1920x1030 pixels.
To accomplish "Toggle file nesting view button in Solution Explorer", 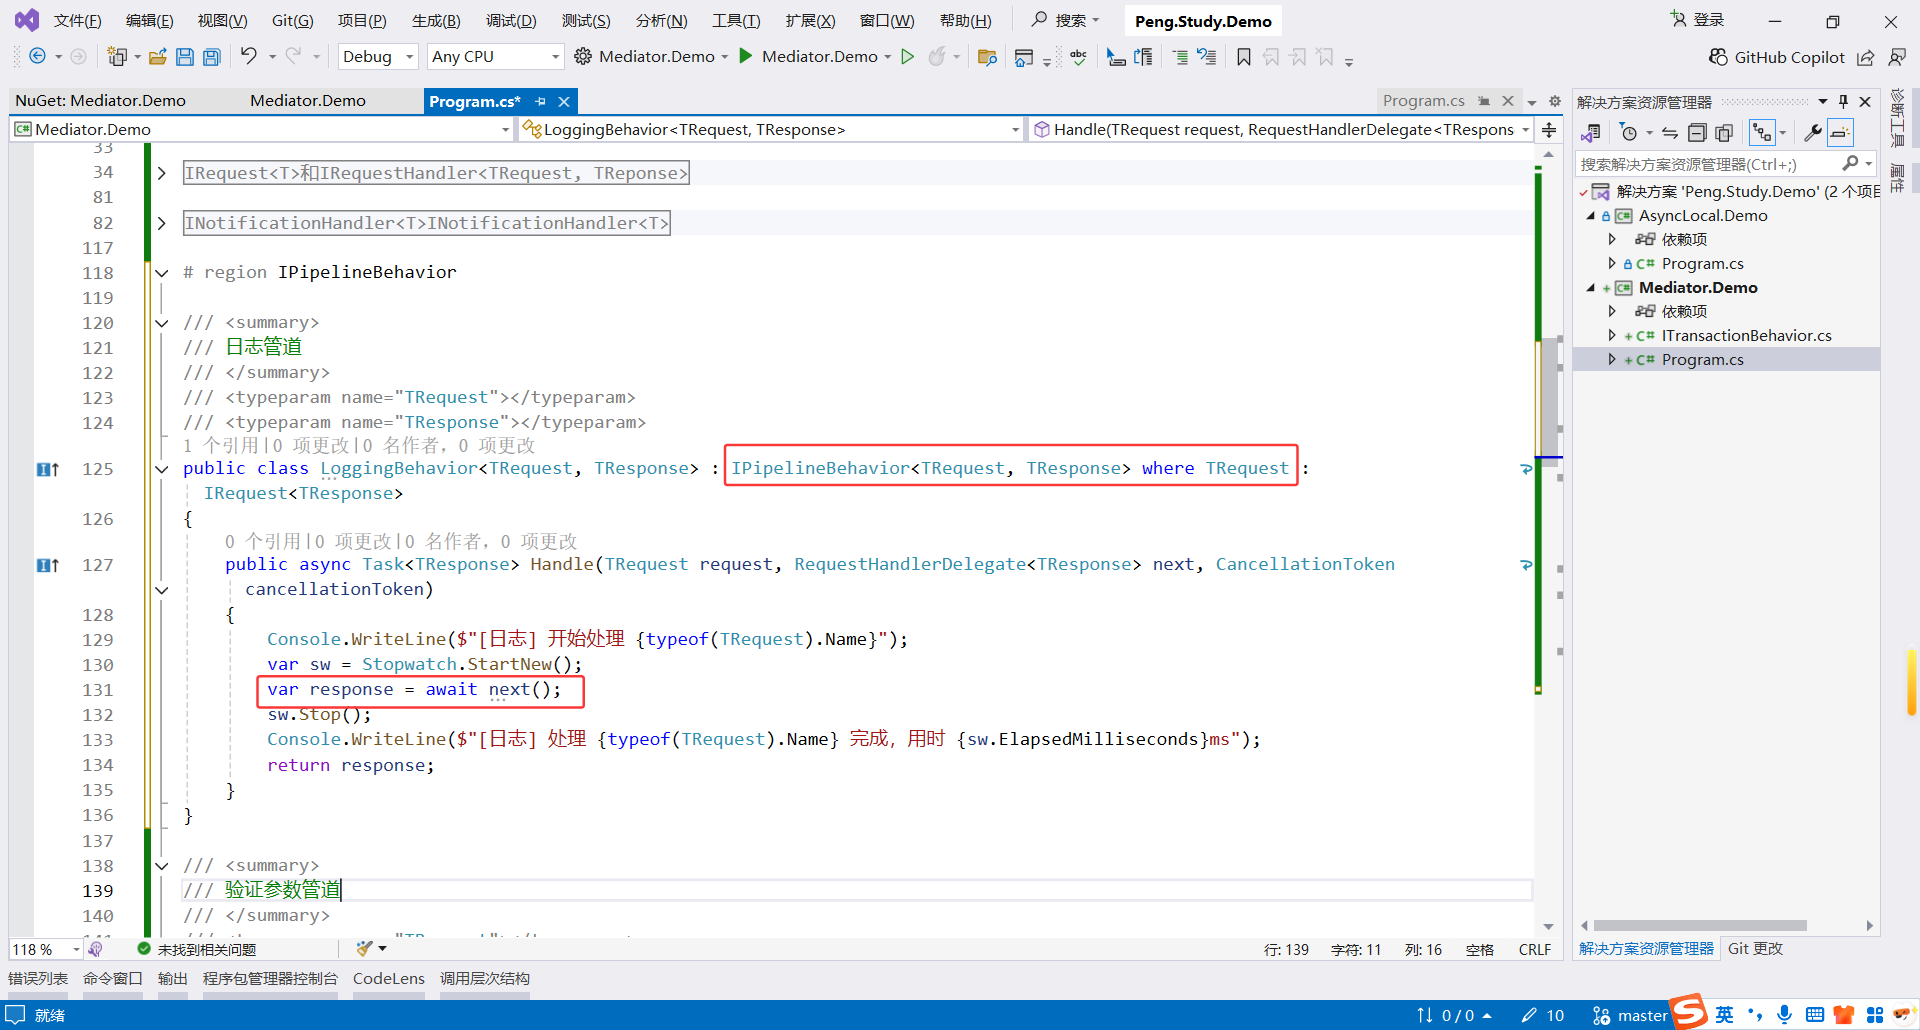I will (x=1762, y=132).
